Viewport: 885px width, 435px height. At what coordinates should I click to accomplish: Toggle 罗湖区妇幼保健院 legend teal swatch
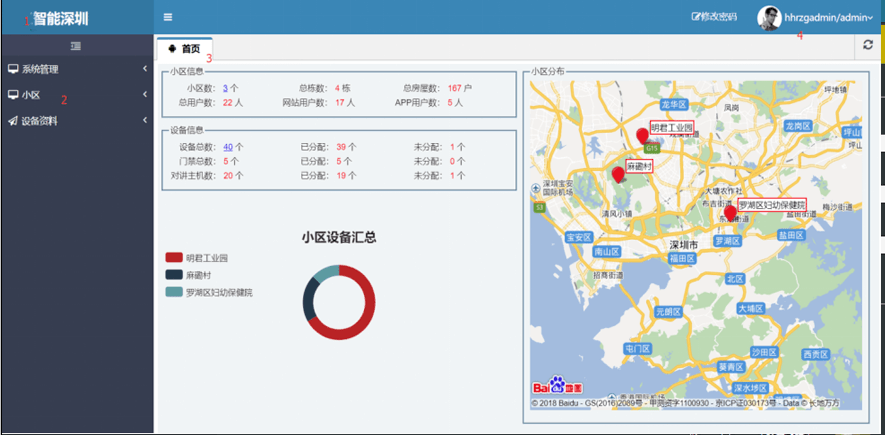click(174, 292)
